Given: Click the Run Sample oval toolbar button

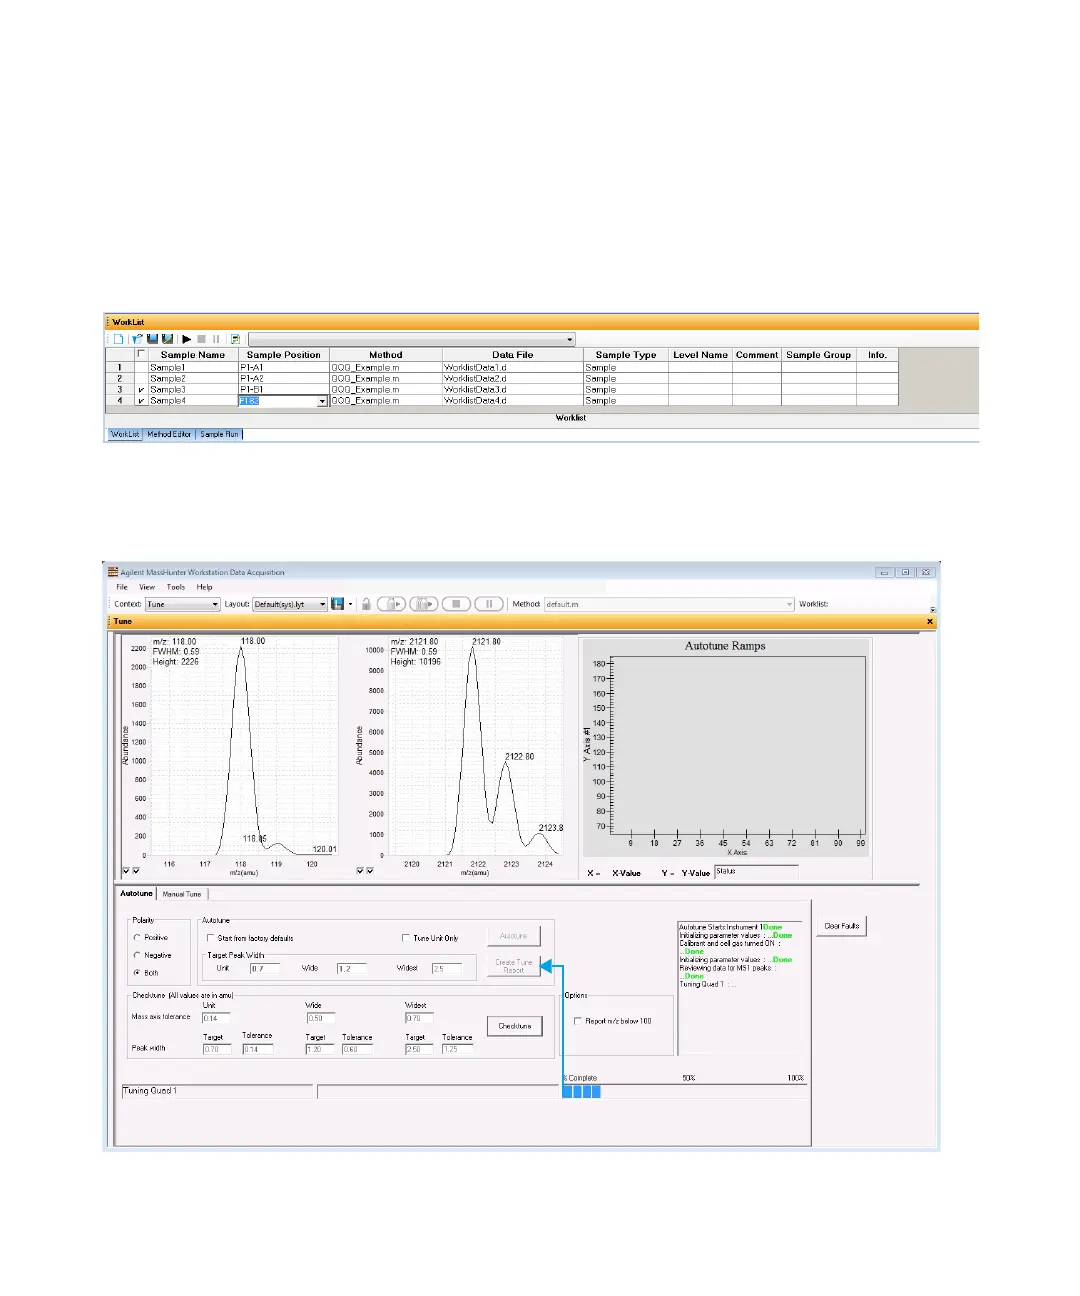Looking at the screenshot, I should [x=391, y=604].
